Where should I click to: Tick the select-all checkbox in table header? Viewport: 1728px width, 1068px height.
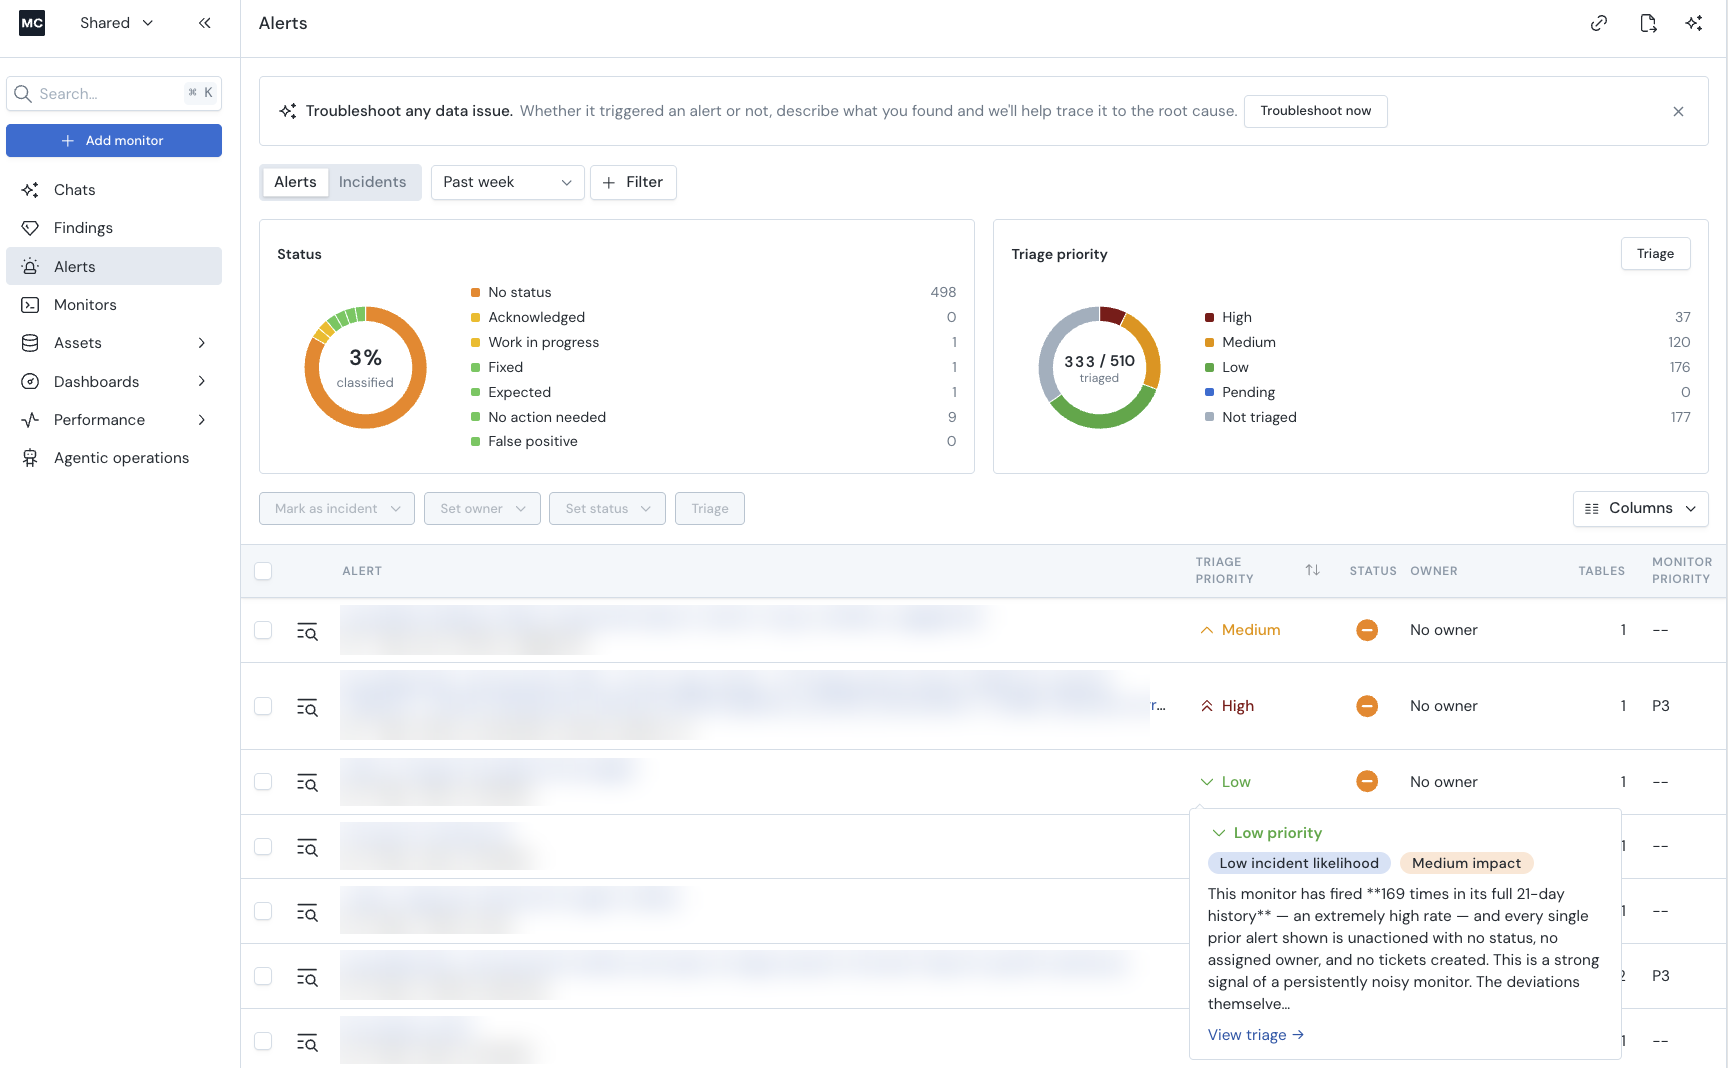(263, 571)
